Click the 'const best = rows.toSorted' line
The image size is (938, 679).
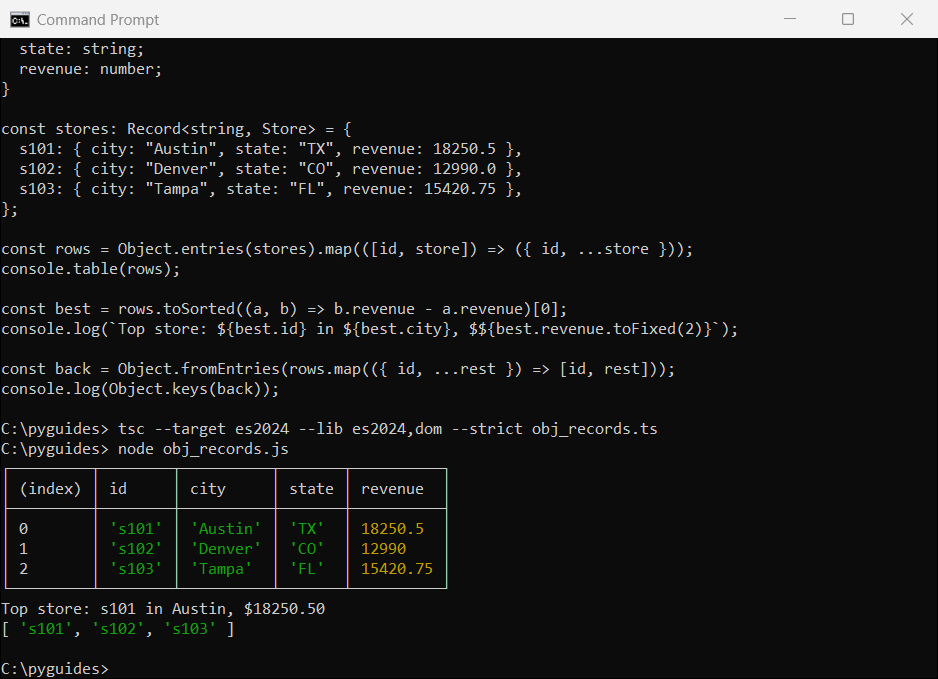[284, 309]
